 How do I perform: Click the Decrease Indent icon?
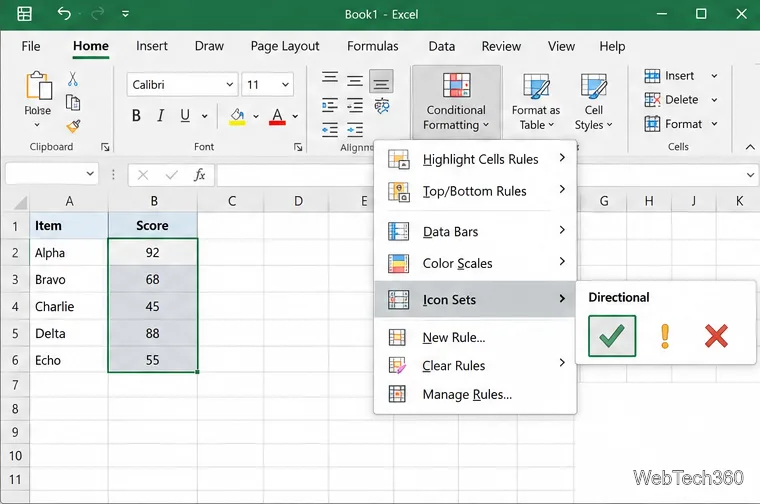click(330, 129)
